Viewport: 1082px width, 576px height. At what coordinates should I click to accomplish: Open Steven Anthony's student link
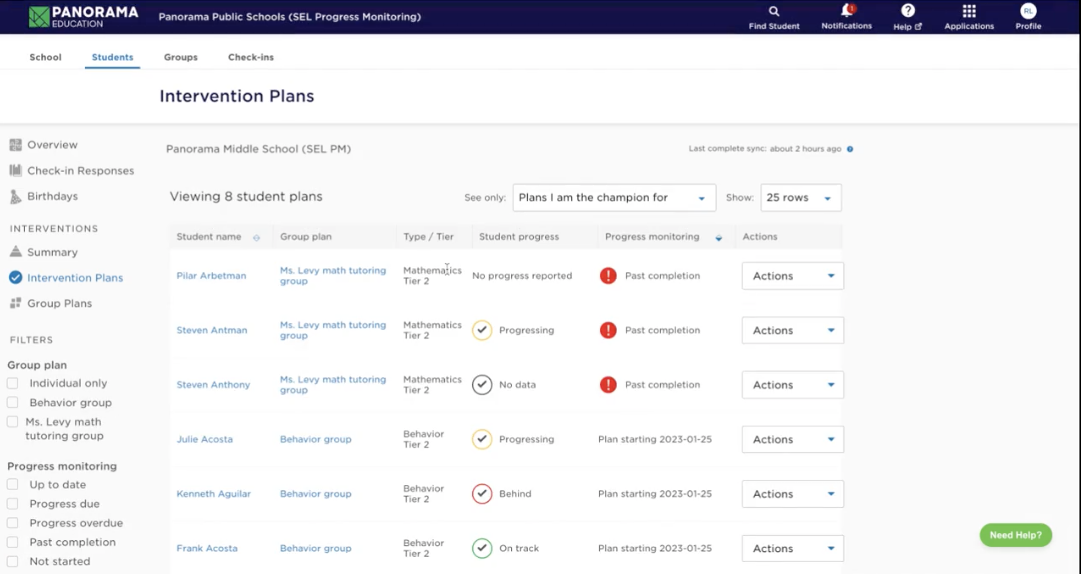pos(213,385)
